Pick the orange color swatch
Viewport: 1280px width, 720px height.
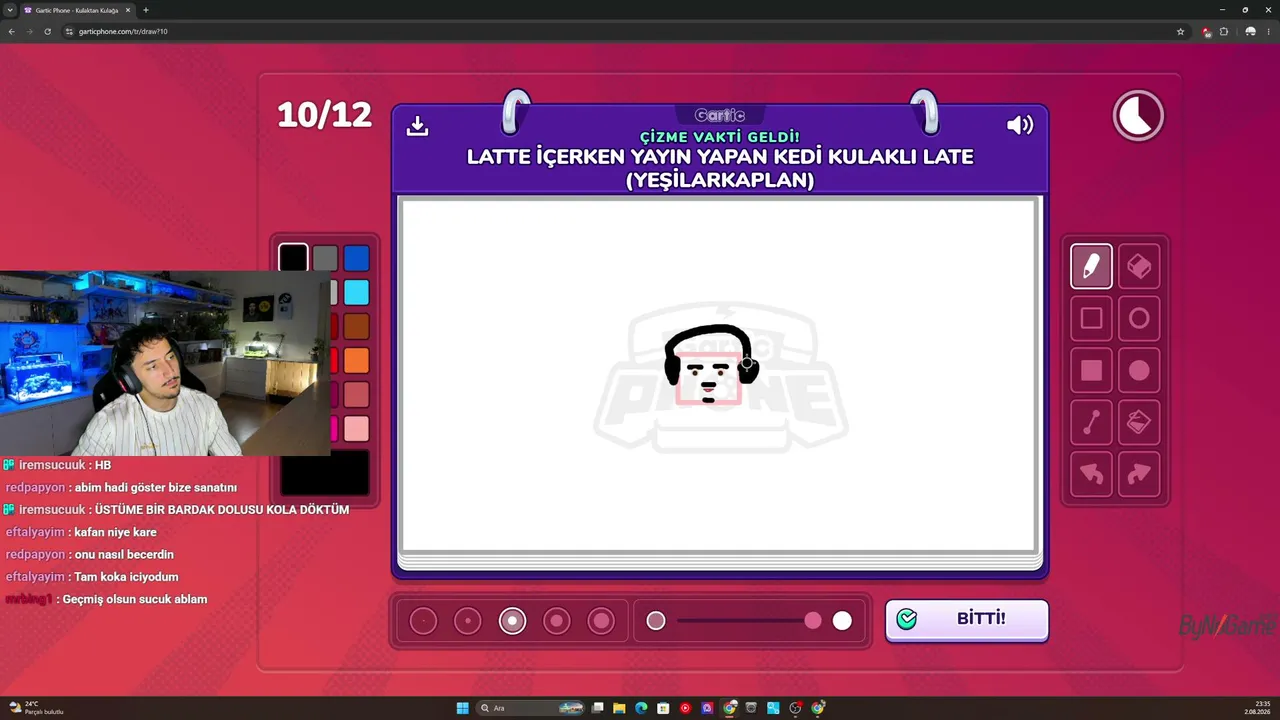357,360
